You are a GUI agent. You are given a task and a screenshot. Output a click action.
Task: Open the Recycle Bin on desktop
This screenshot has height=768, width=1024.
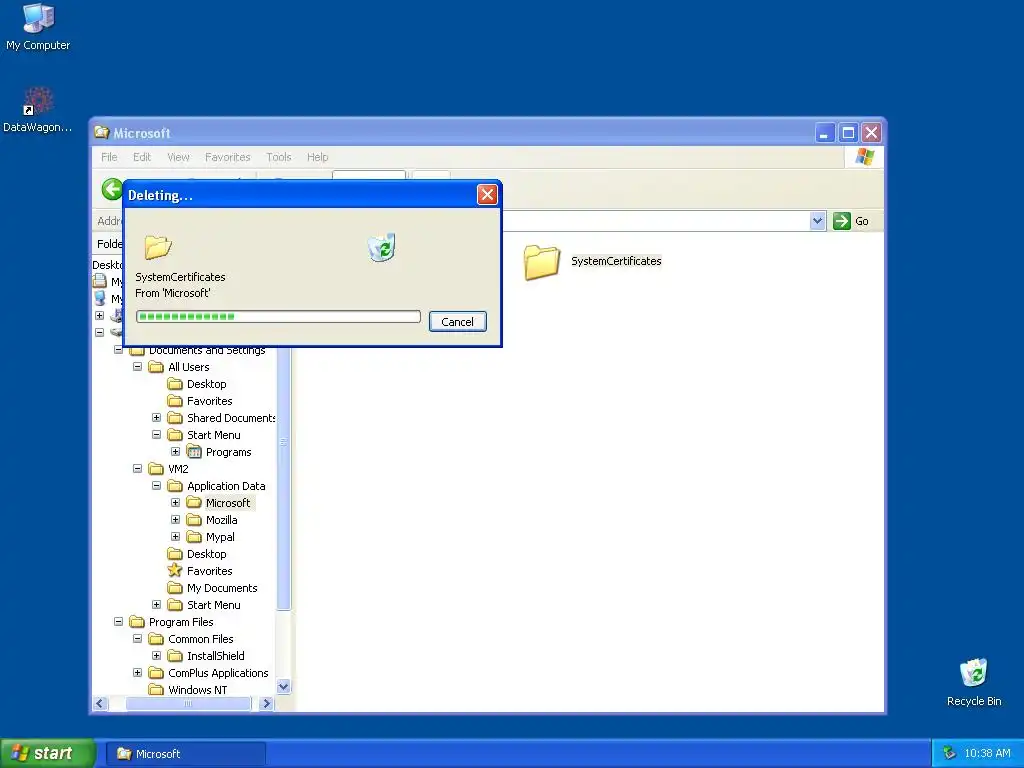point(974,682)
